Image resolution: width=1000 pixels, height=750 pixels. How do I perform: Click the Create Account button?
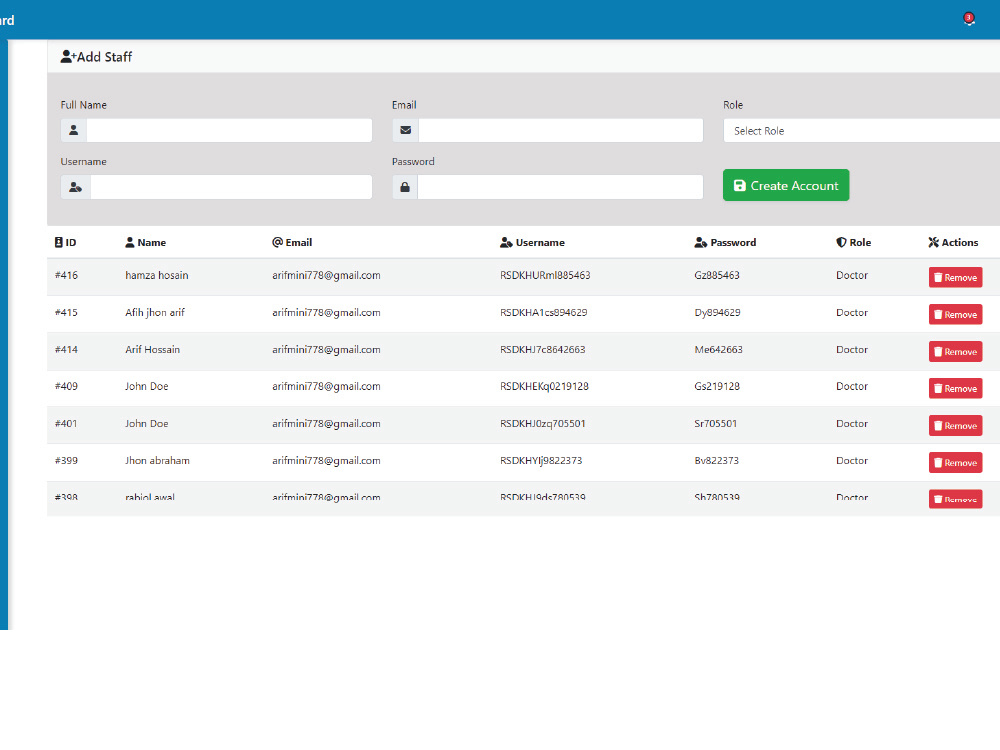point(786,185)
